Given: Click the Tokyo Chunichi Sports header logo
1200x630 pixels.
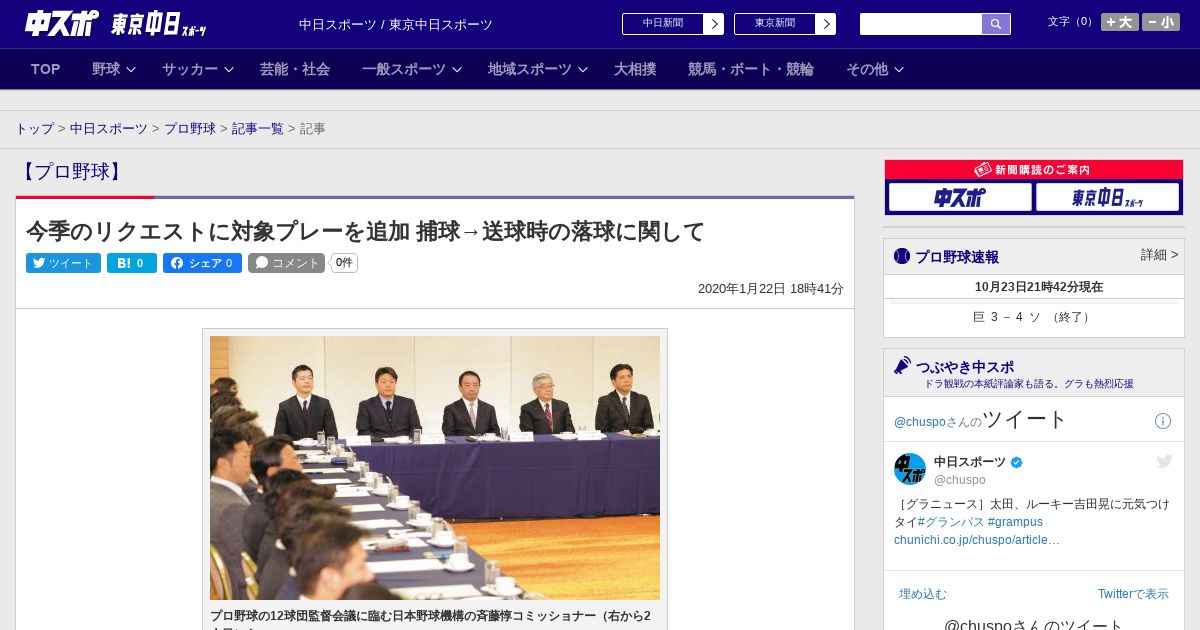Looking at the screenshot, I should tap(158, 24).
